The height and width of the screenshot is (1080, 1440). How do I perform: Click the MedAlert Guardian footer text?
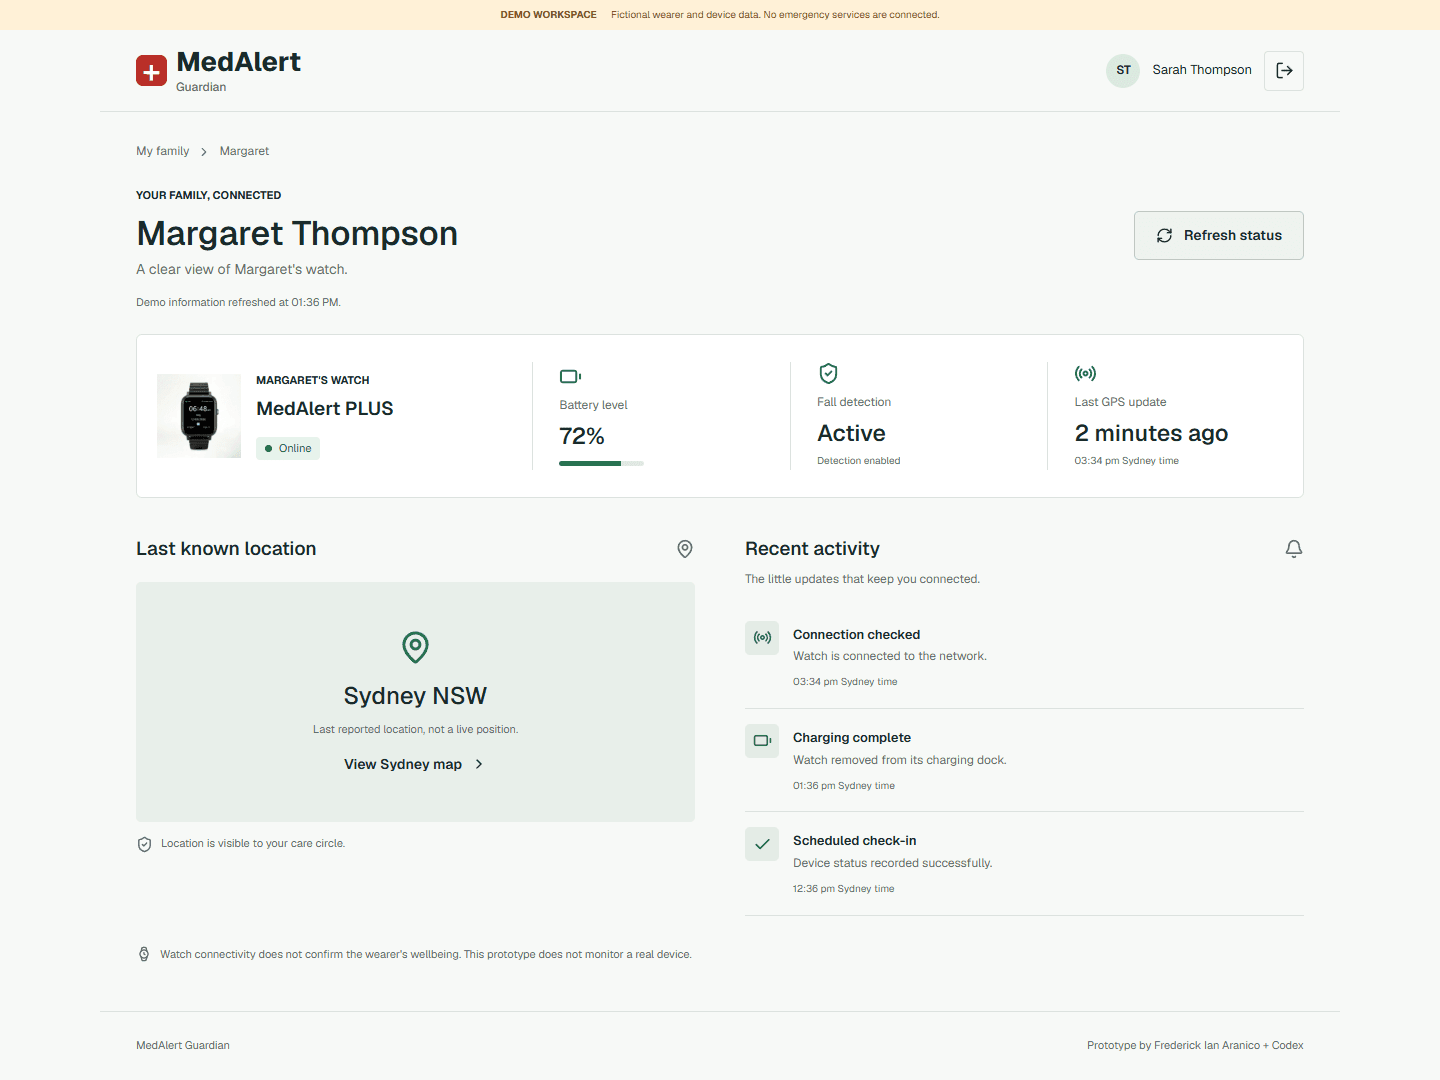(183, 1046)
